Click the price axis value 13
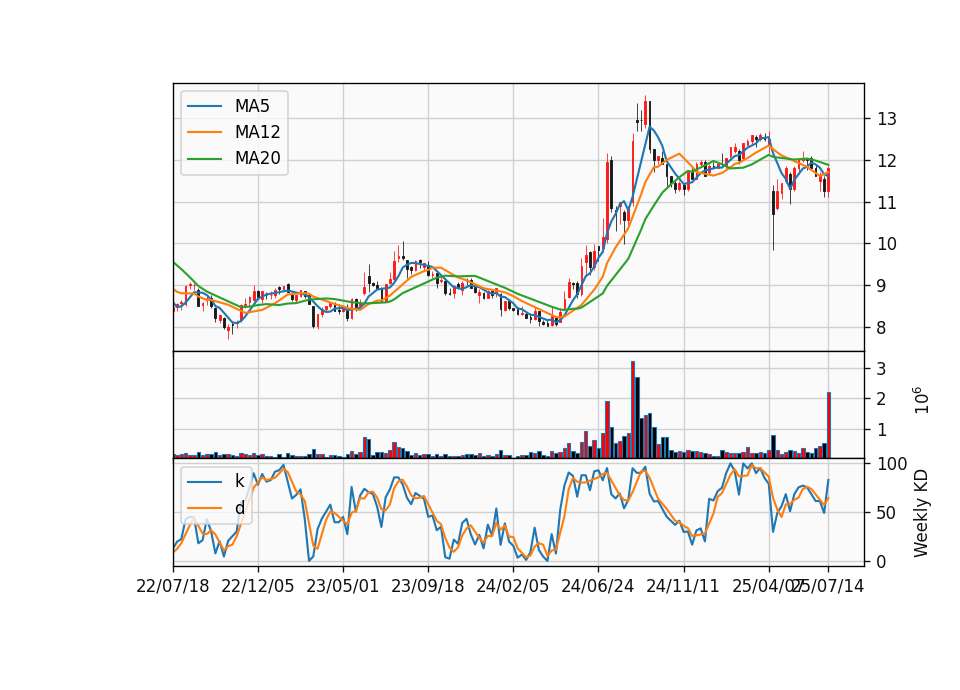This screenshot has width=960, height=690. coord(887,119)
